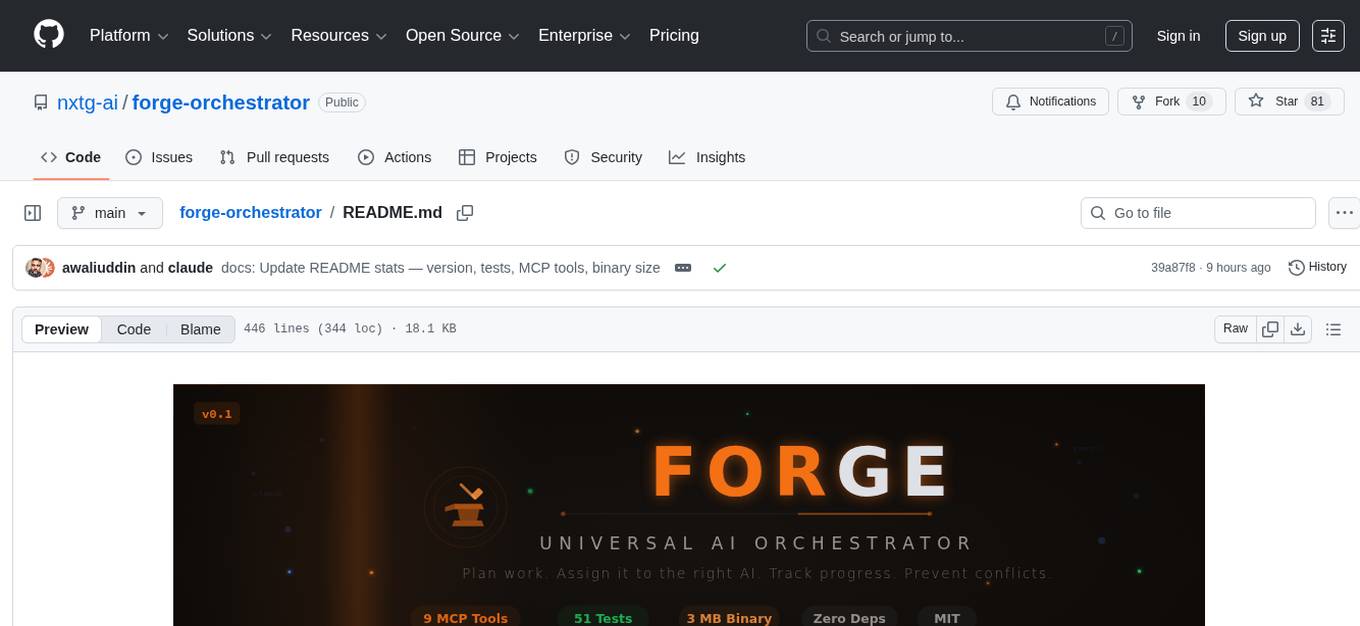Open the README outline icon
The height and width of the screenshot is (626, 1360).
click(x=1334, y=328)
